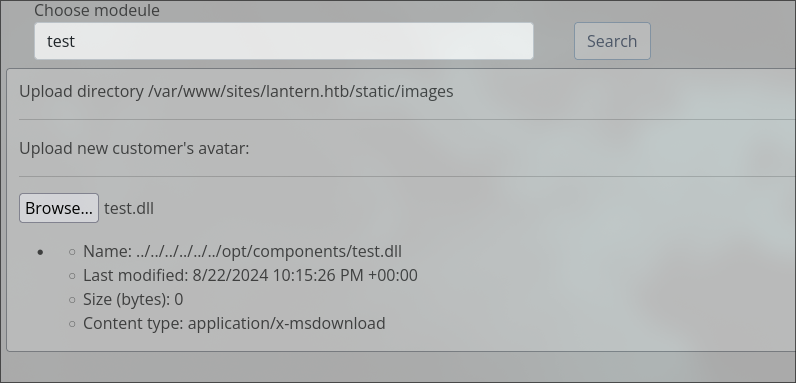Image resolution: width=796 pixels, height=383 pixels.
Task: Open the Browse... file picker button
Action: point(59,208)
